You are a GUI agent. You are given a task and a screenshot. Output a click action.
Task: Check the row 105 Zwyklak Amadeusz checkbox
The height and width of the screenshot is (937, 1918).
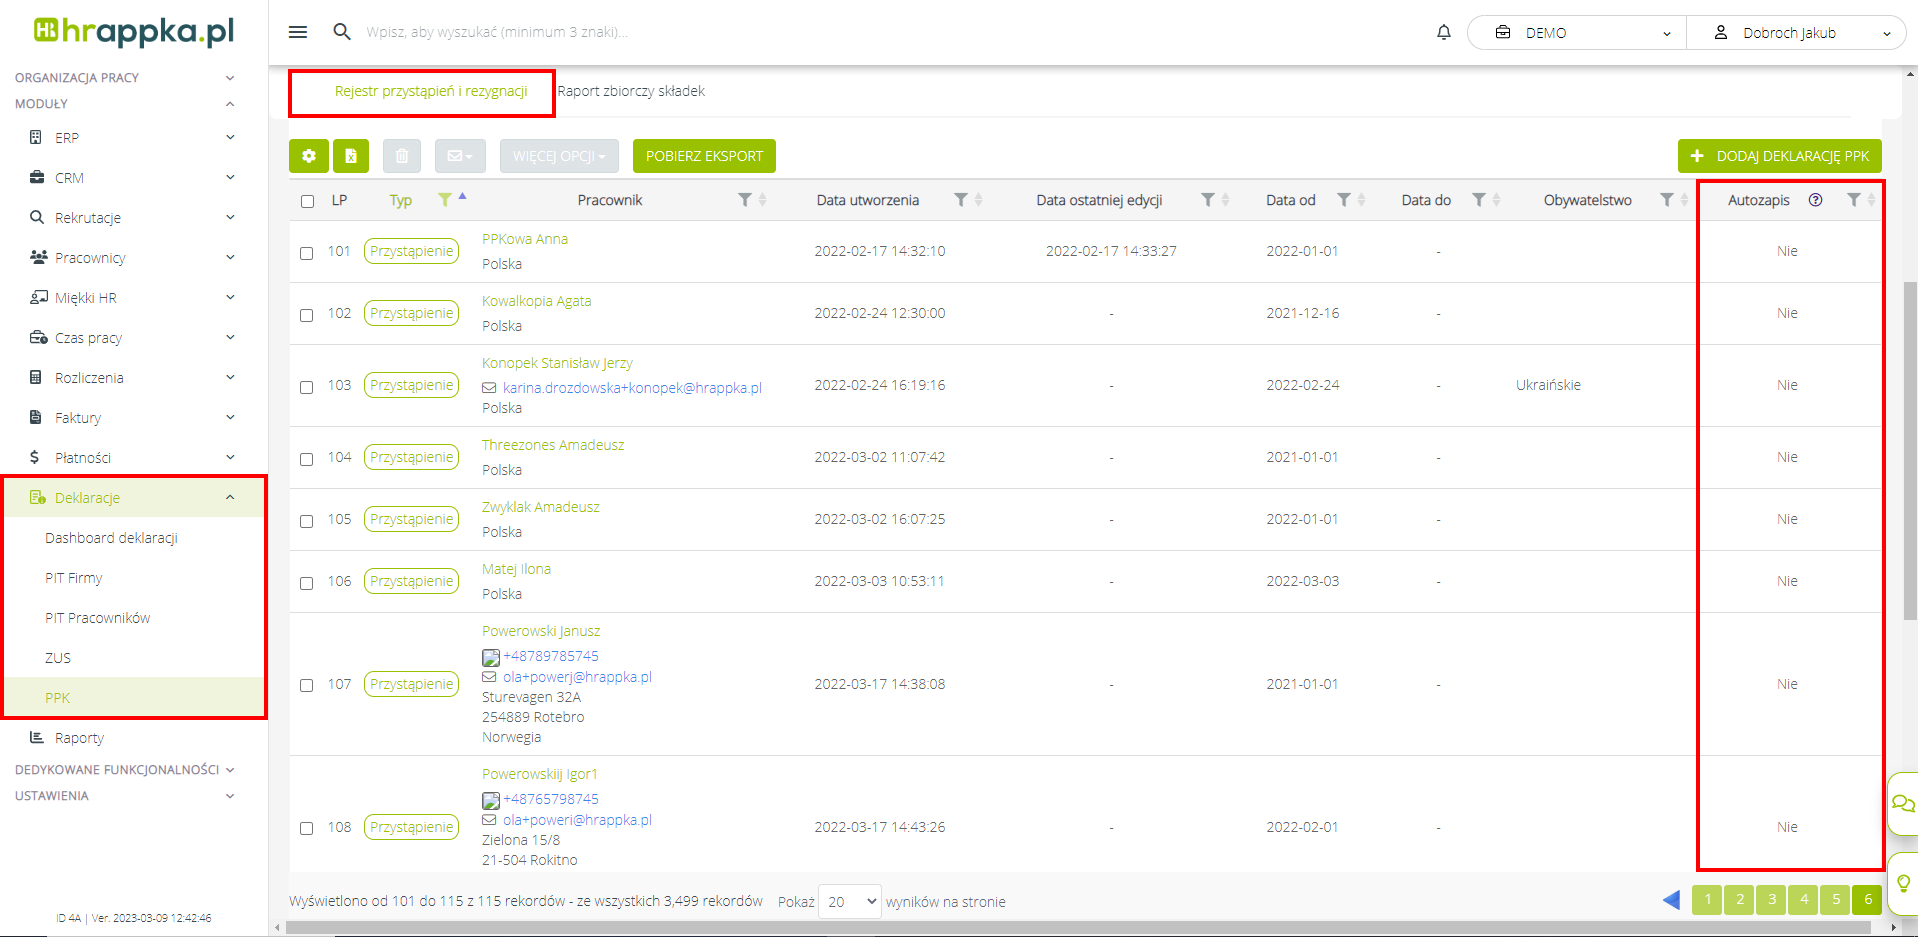tap(307, 521)
